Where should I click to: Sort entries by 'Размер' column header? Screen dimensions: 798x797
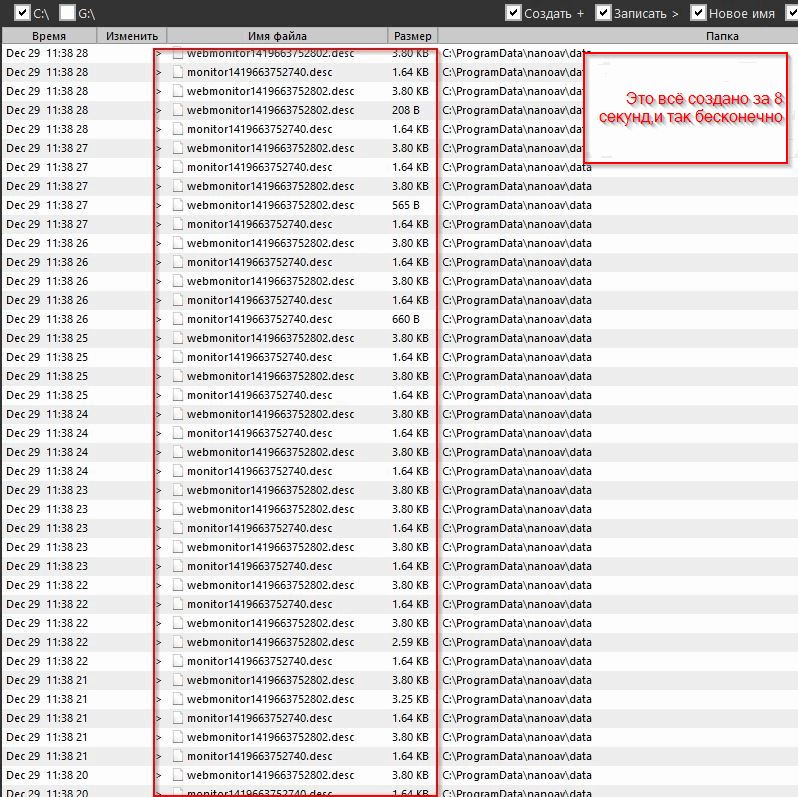(x=412, y=36)
